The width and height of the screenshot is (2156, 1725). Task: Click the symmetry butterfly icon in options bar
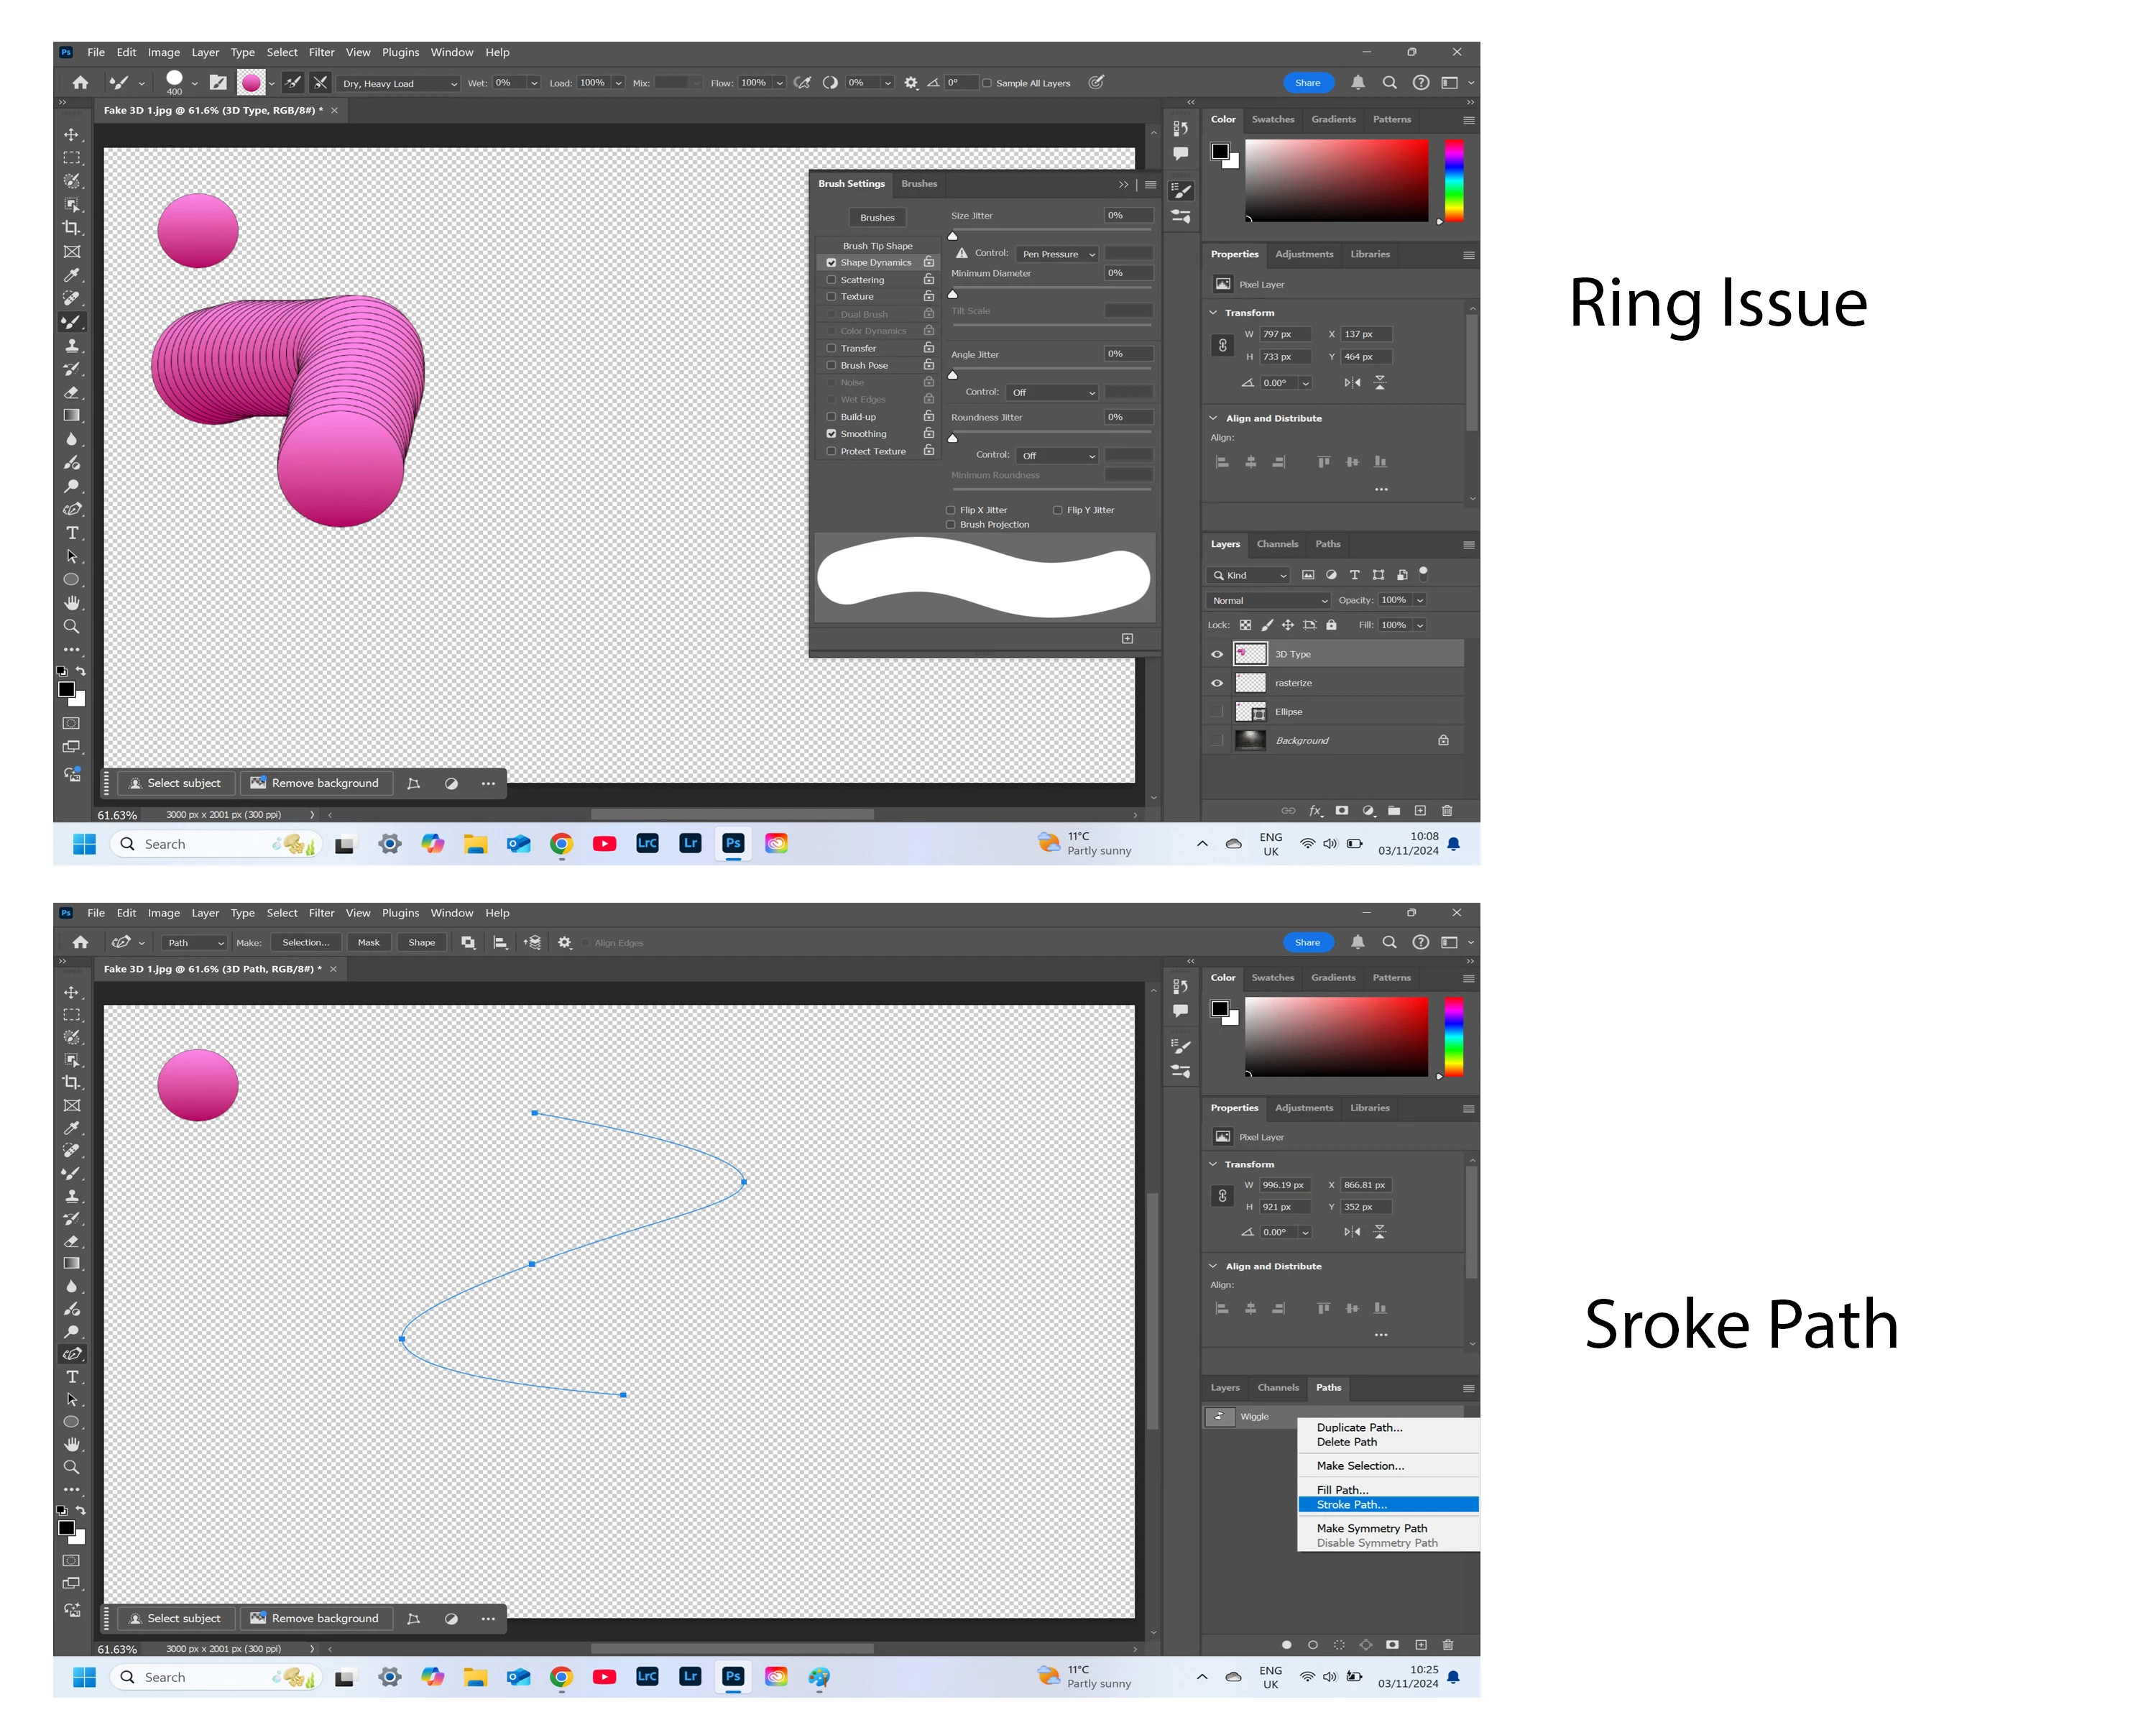[x=1096, y=83]
